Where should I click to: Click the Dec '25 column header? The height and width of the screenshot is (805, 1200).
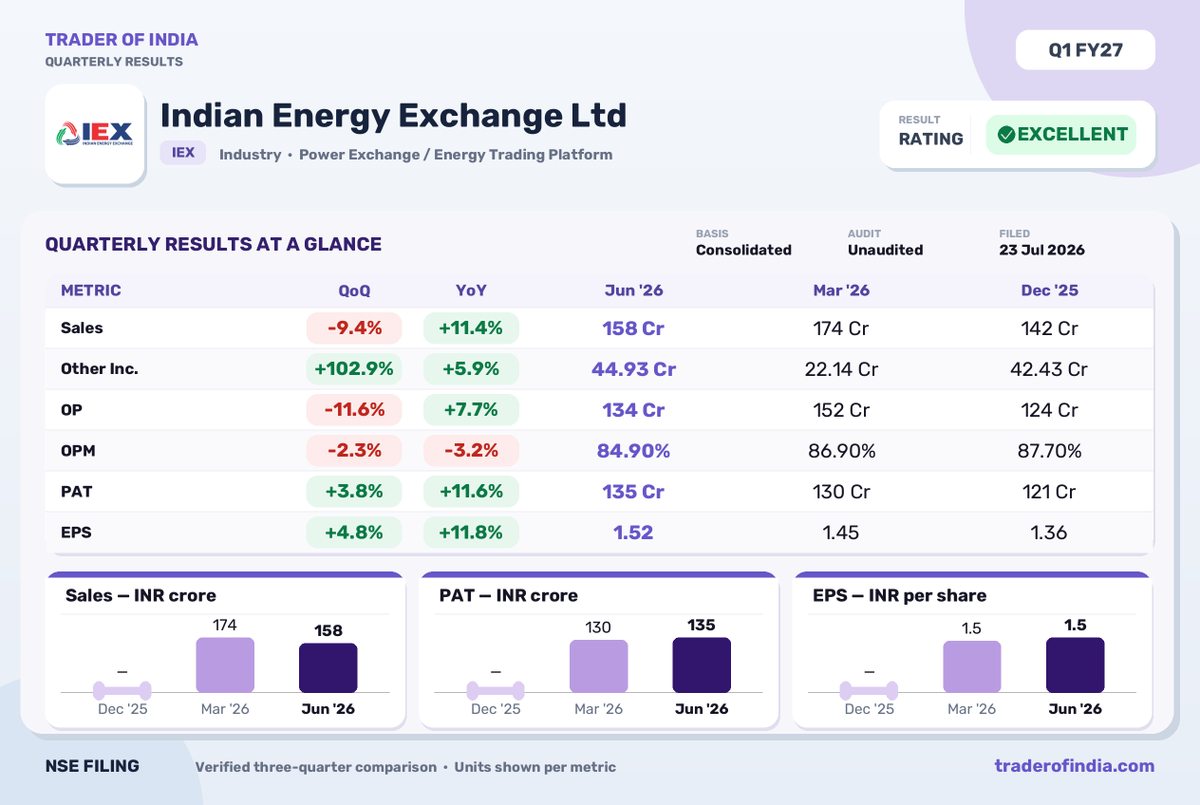coord(1049,291)
